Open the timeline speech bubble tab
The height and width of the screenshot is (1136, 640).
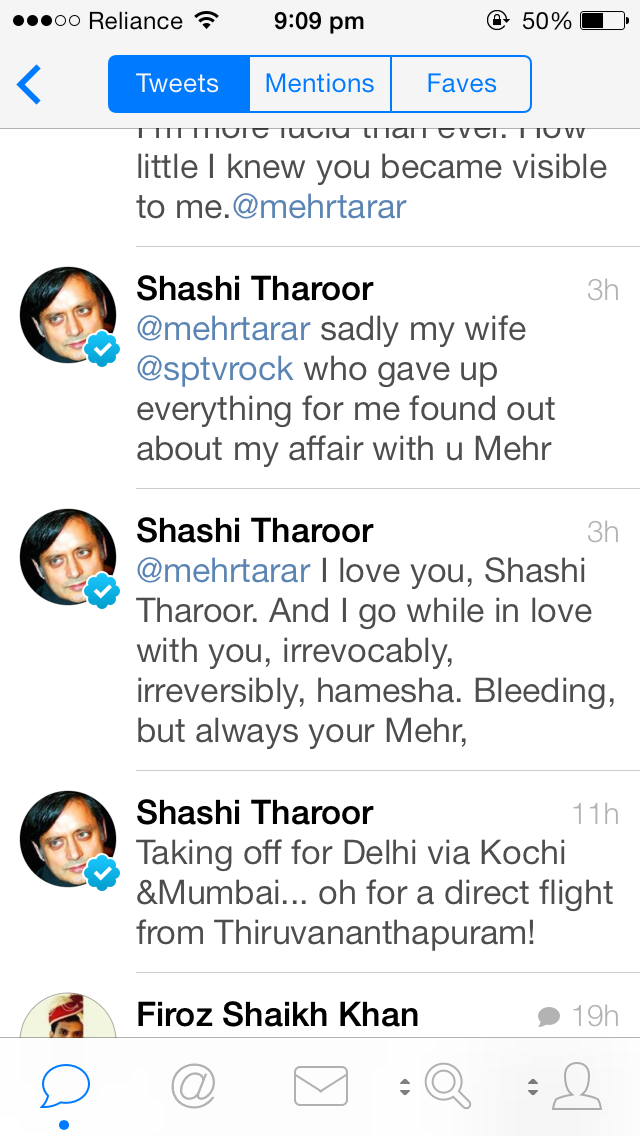(63, 1084)
